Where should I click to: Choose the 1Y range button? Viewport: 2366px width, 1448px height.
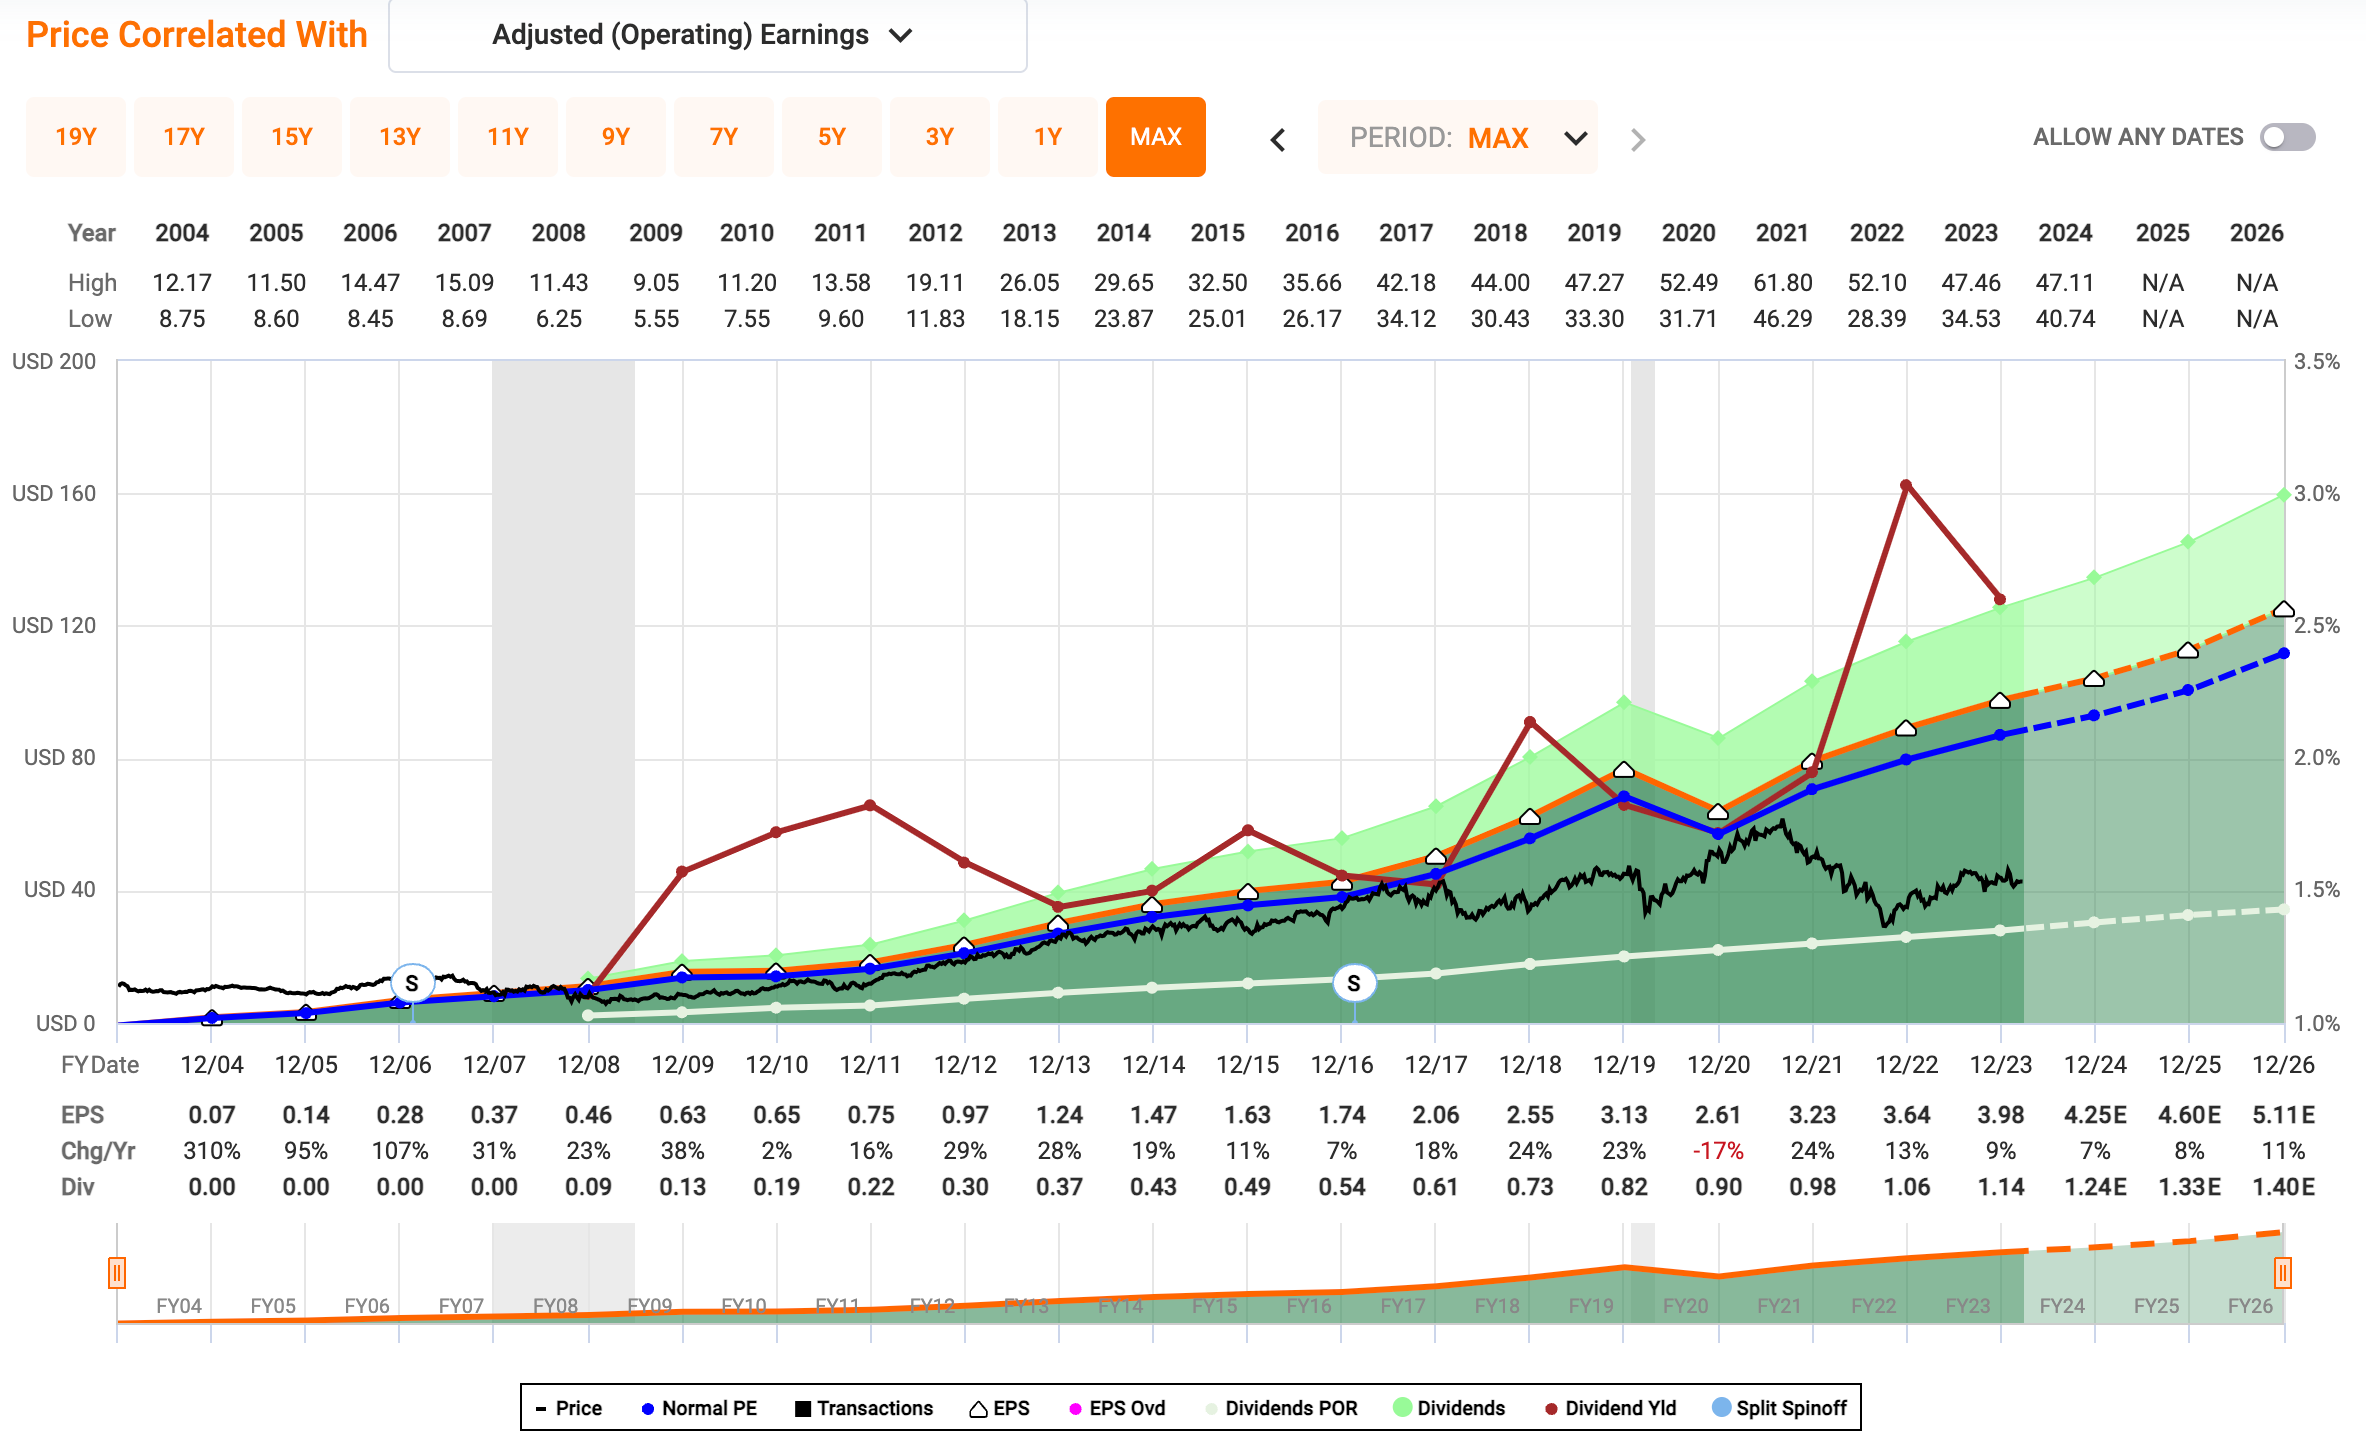(1047, 137)
